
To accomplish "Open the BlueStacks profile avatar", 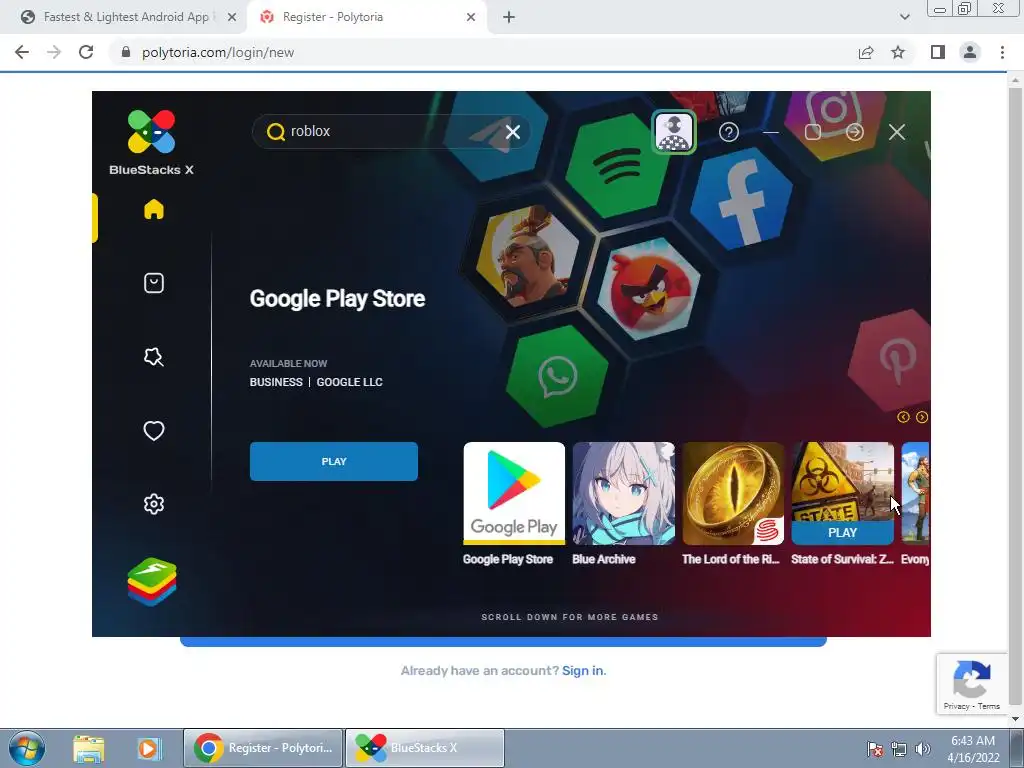I will [x=673, y=132].
